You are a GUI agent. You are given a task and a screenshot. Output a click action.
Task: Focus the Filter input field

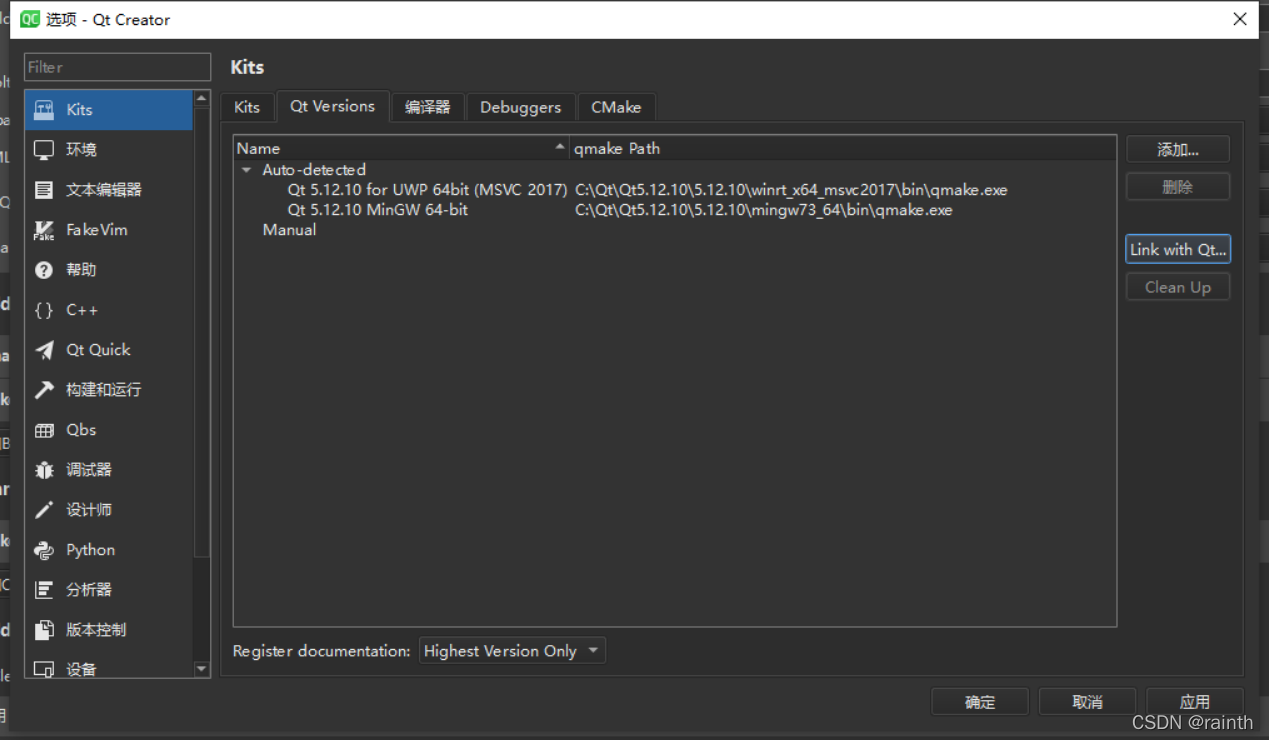[117, 67]
